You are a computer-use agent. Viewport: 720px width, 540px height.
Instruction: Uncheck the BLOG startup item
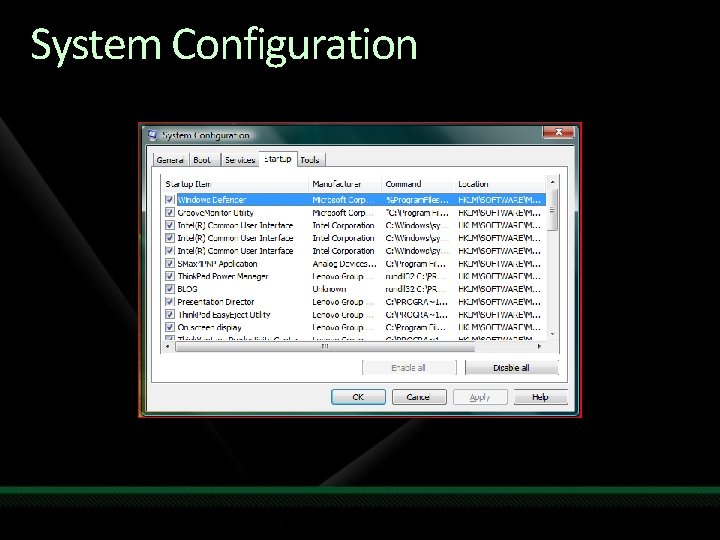coord(169,289)
